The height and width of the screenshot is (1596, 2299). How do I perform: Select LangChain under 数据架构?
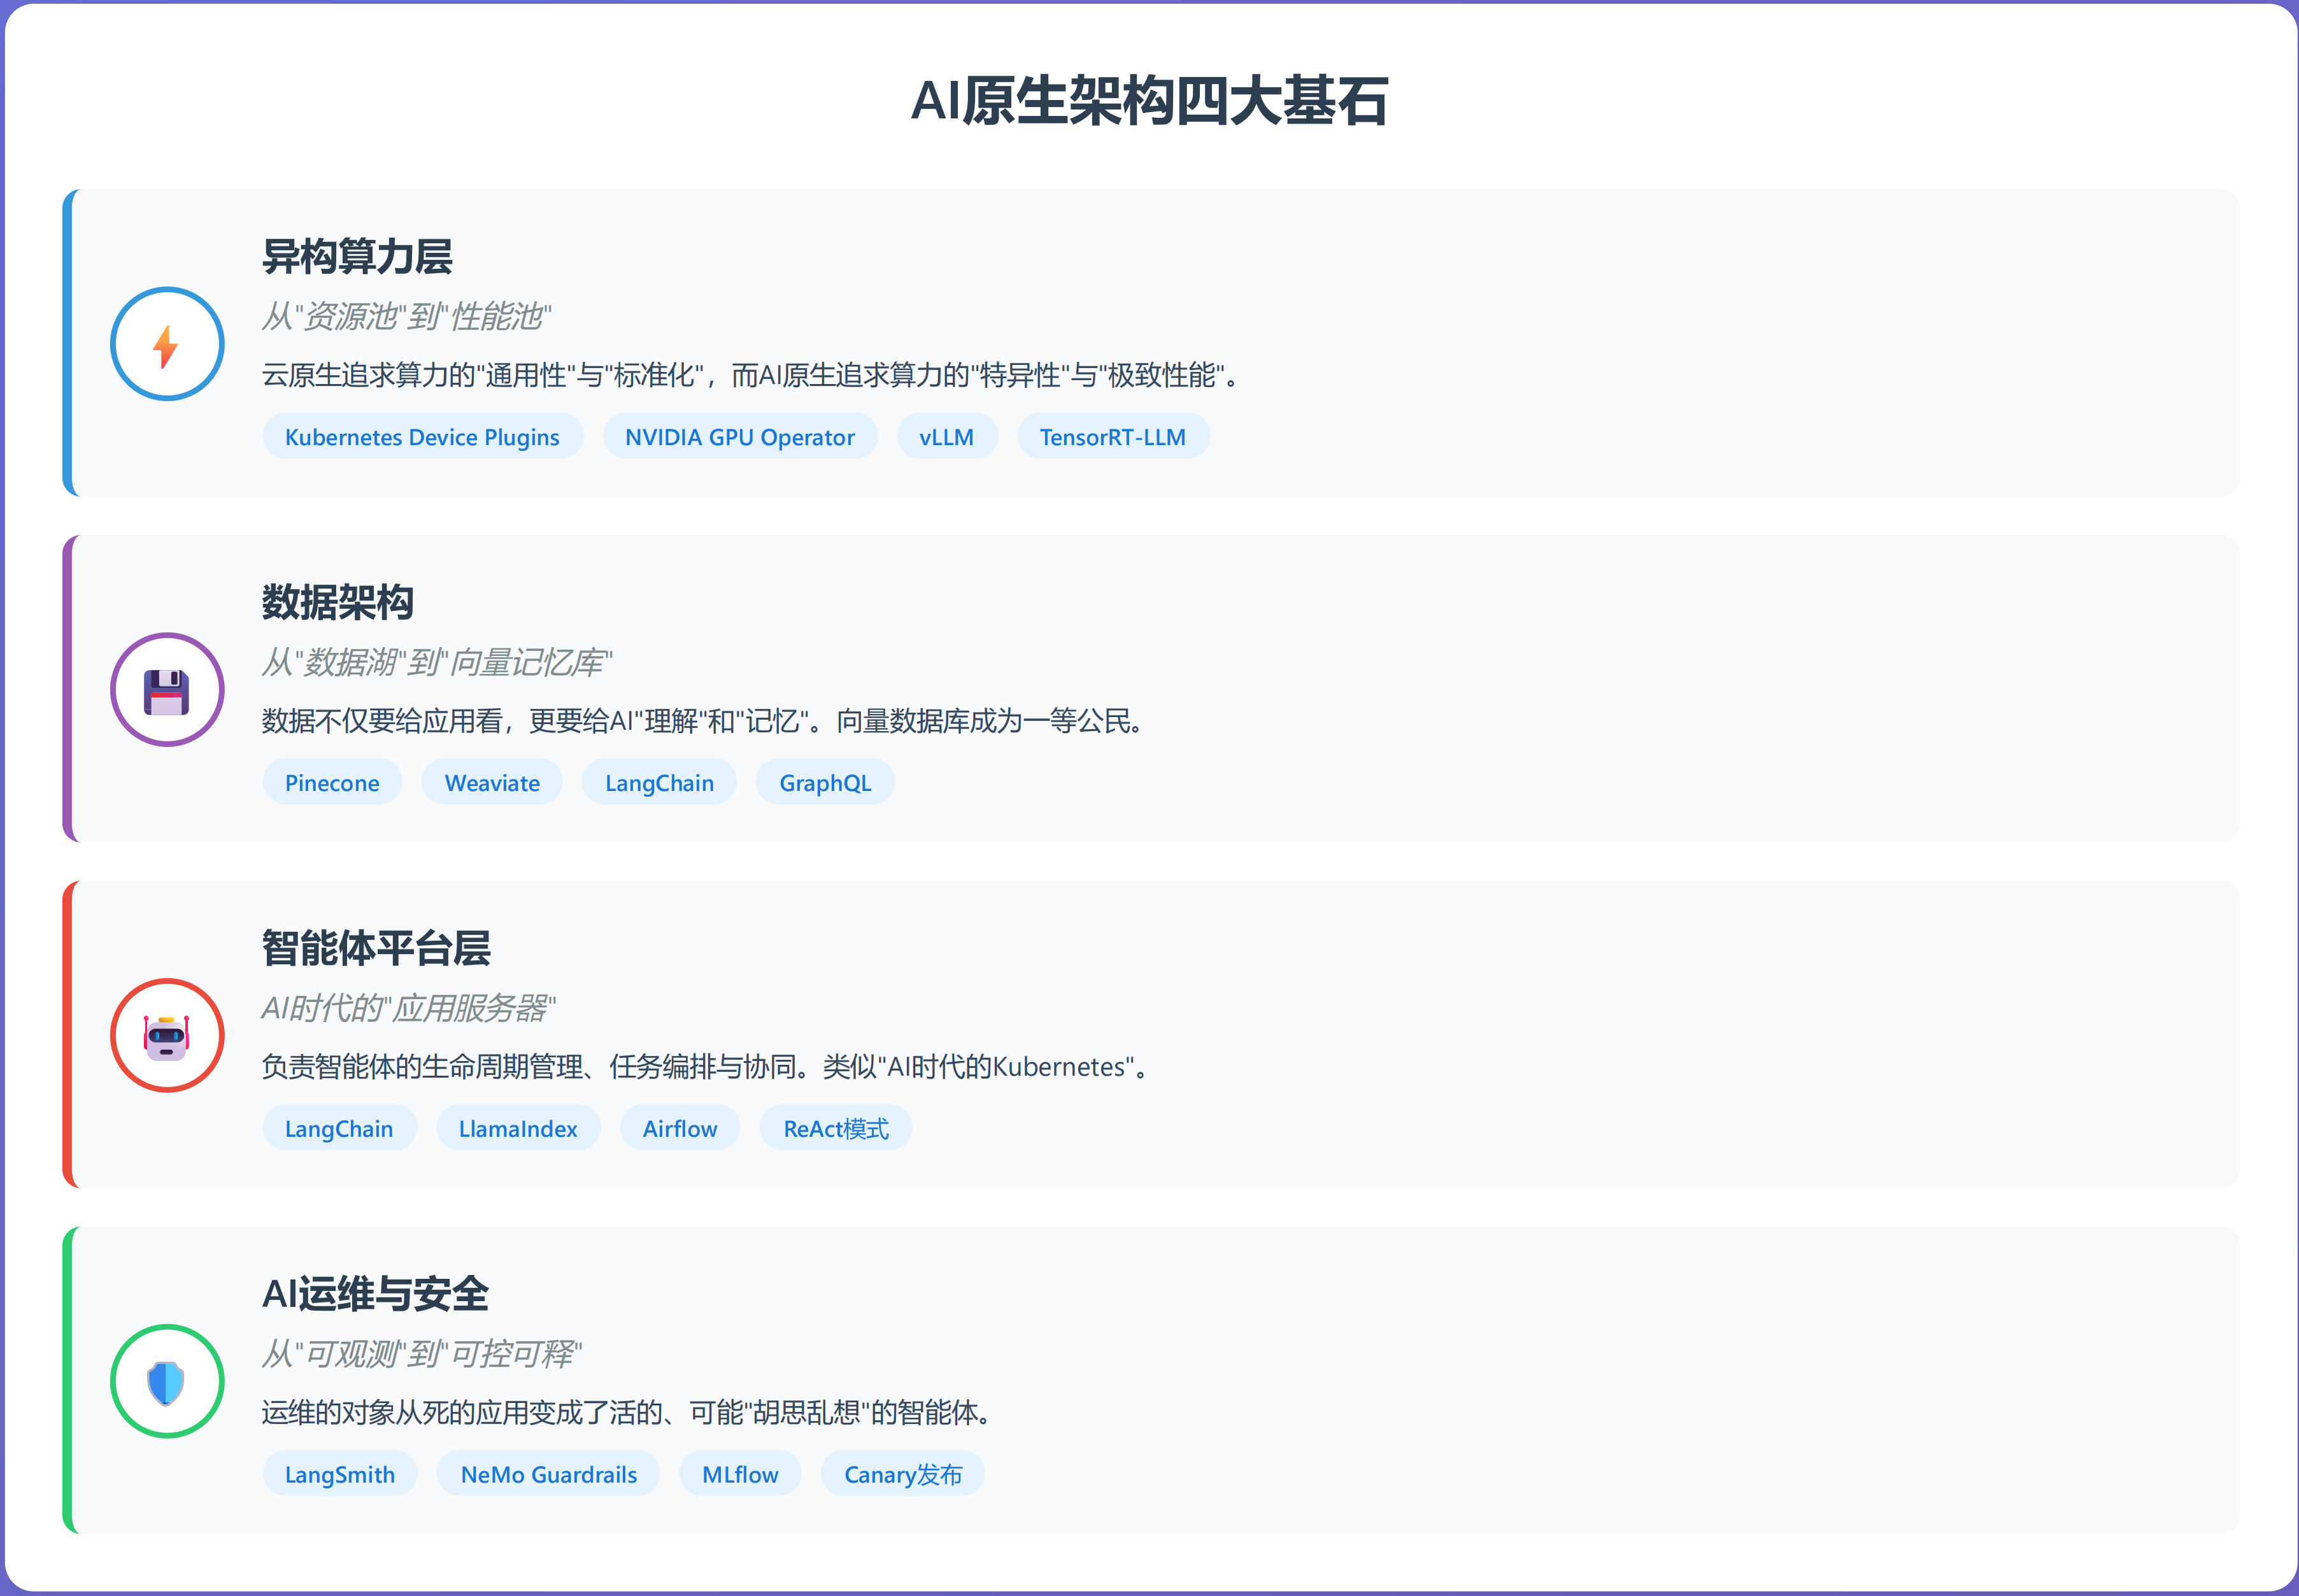pos(658,782)
